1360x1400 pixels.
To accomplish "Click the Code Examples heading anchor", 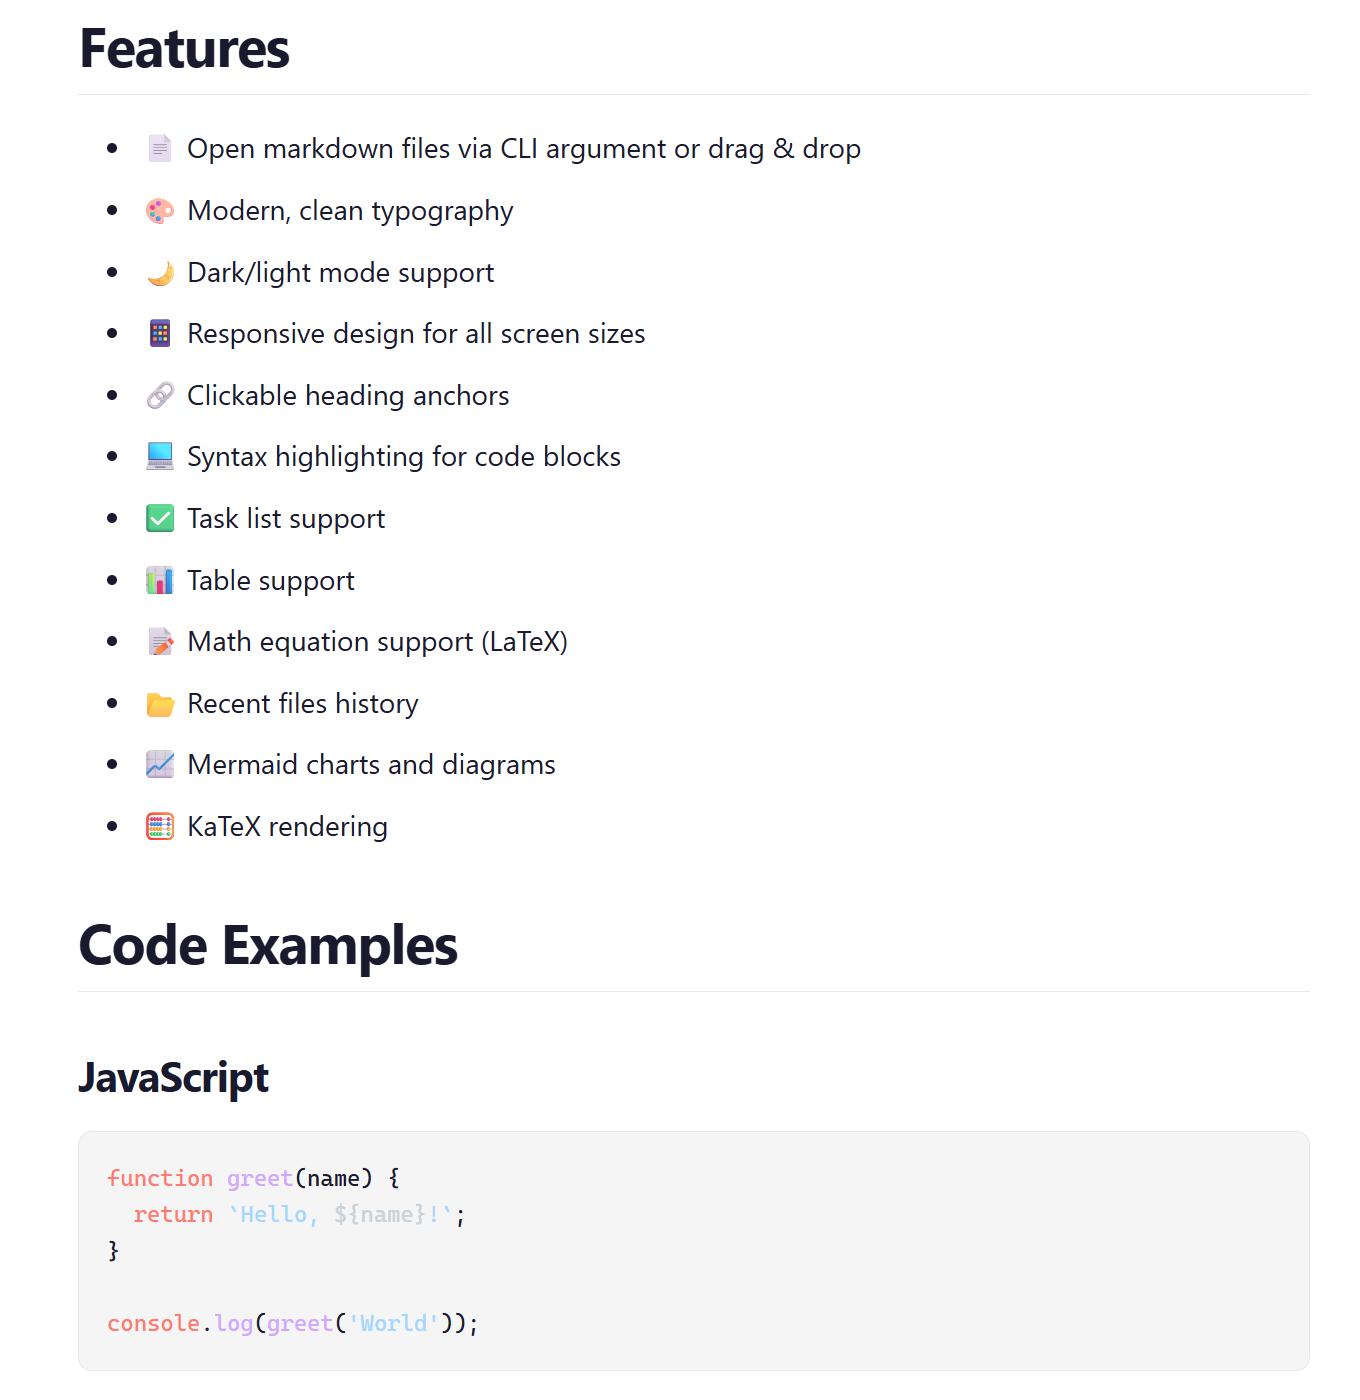I will click(x=268, y=945).
